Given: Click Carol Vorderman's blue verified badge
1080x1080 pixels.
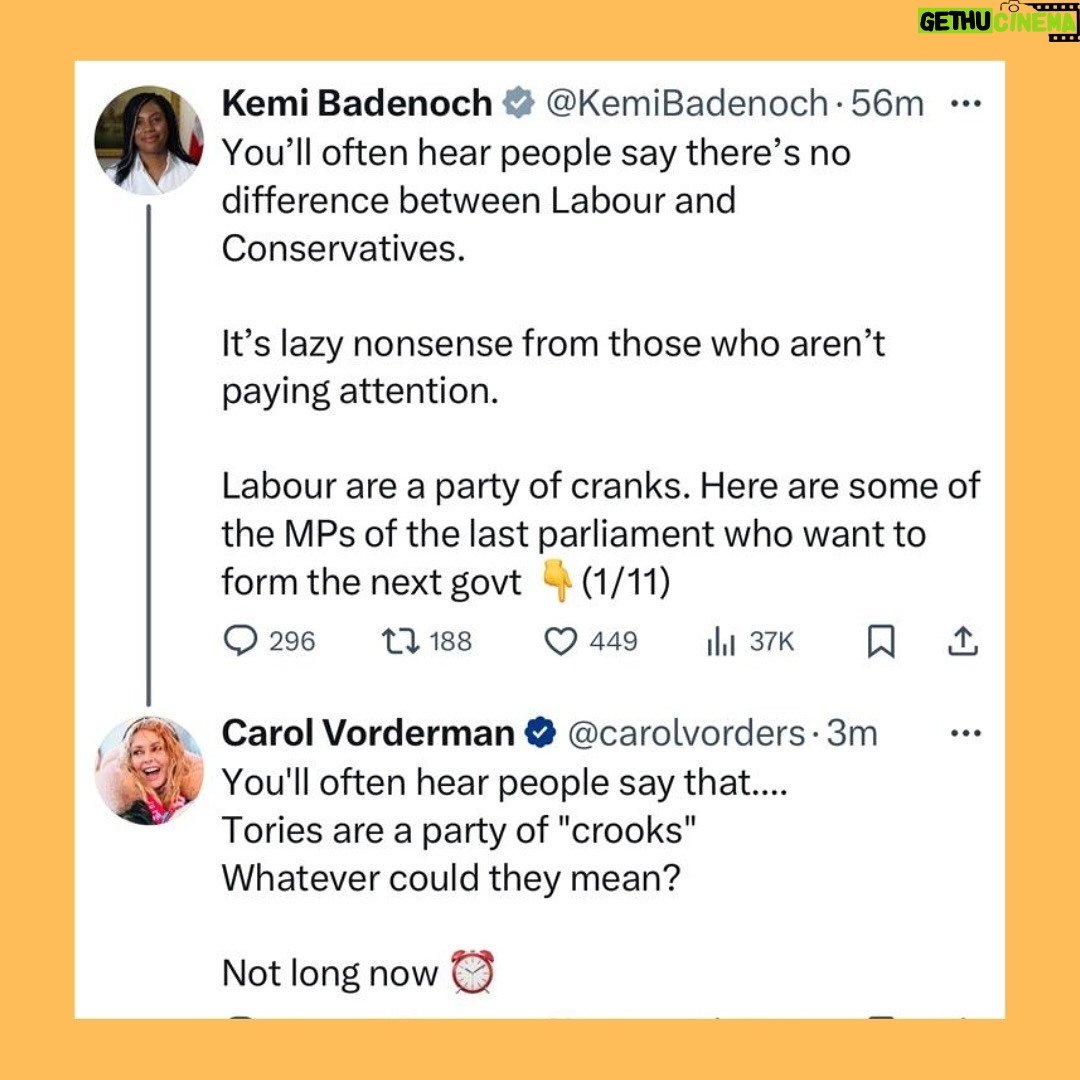Looking at the screenshot, I should 540,734.
